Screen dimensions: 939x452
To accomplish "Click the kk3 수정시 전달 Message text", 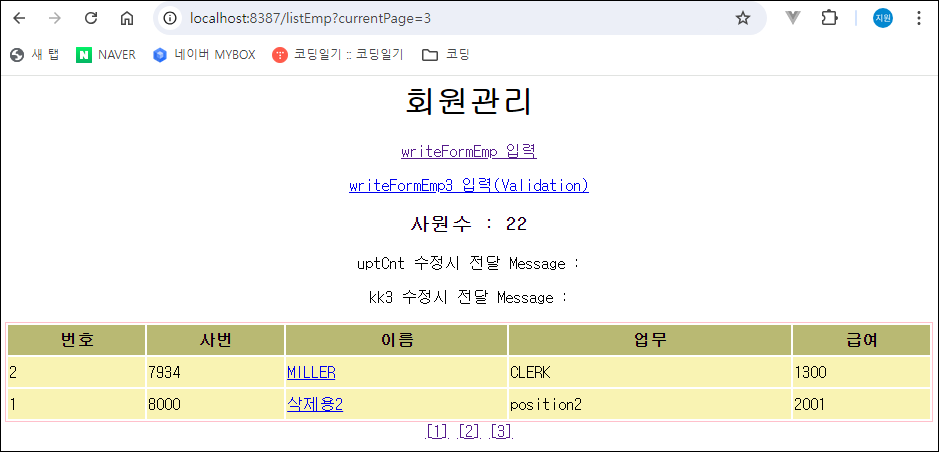I will tap(469, 298).
